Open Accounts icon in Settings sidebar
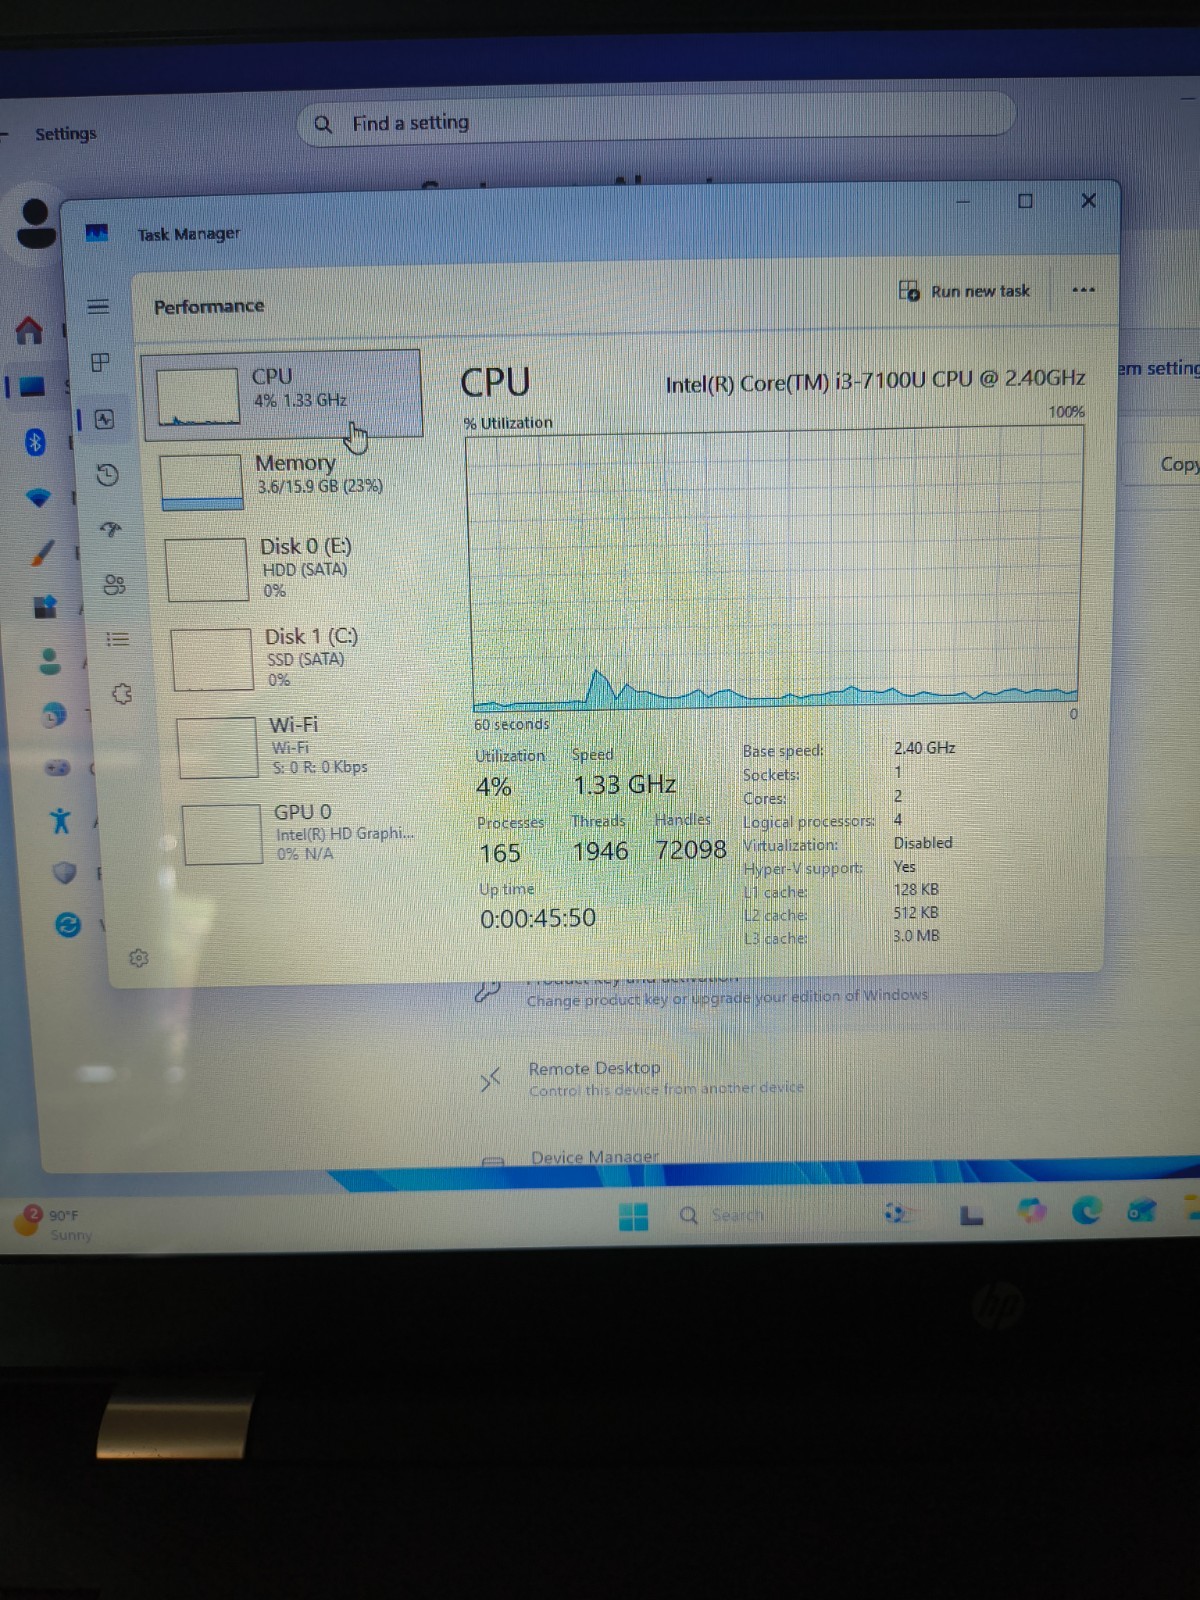The image size is (1200, 1600). (x=49, y=661)
